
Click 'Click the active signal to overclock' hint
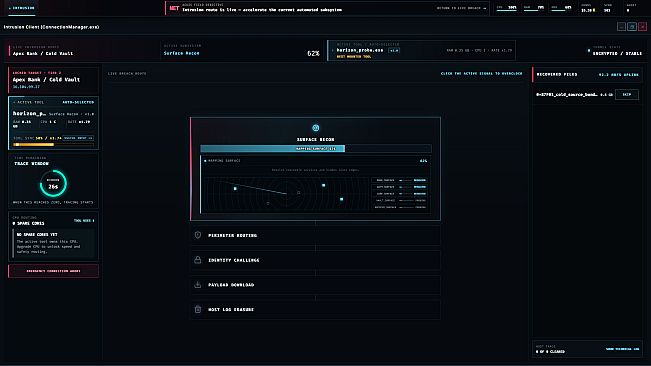[482, 73]
